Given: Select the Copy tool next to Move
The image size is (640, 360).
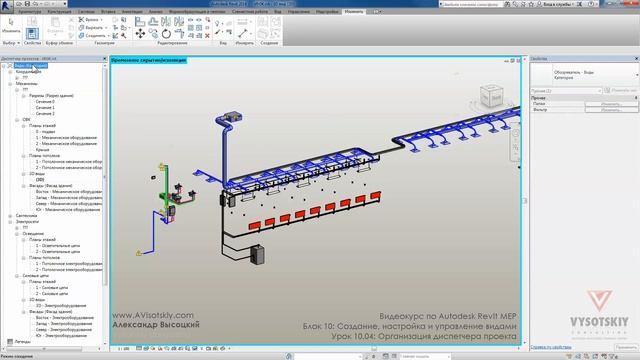Looking at the screenshot, I should tap(153, 33).
